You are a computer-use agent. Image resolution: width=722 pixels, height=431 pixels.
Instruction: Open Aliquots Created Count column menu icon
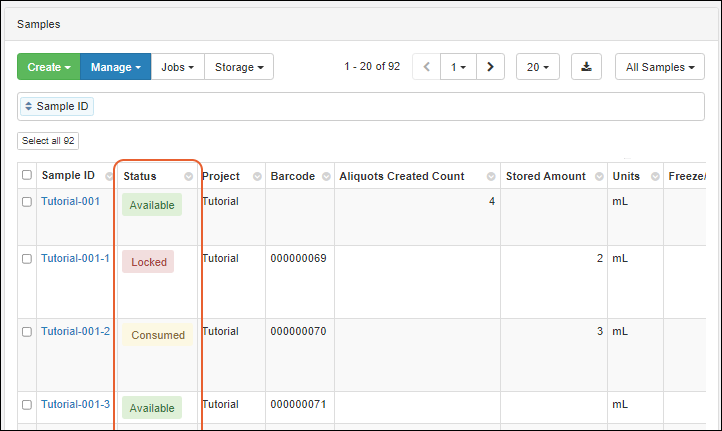click(x=491, y=177)
